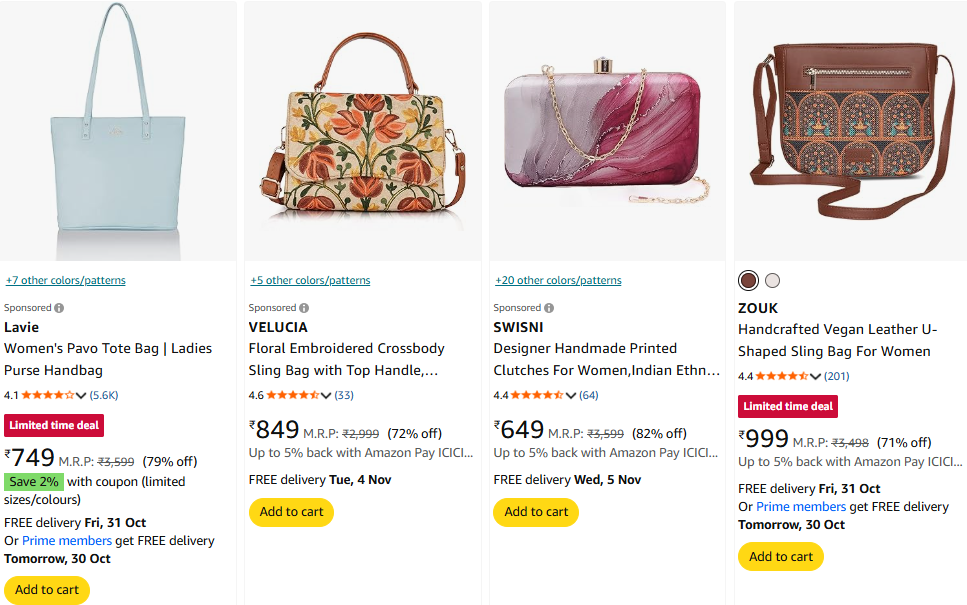Expand the rating dropdown arrow for Lavie bag
Screen dimensions: 967x605
82,395
